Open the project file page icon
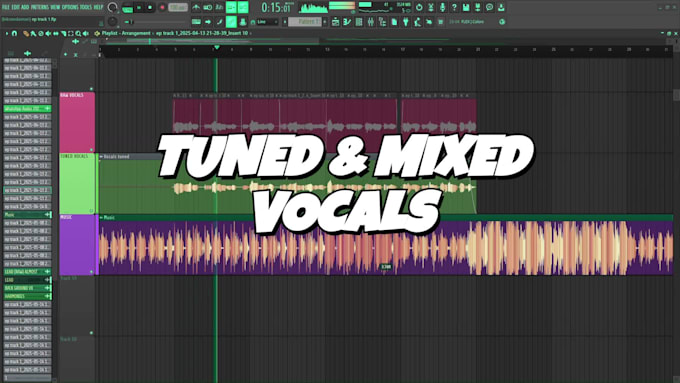This screenshot has height=383, width=680. coord(394,22)
